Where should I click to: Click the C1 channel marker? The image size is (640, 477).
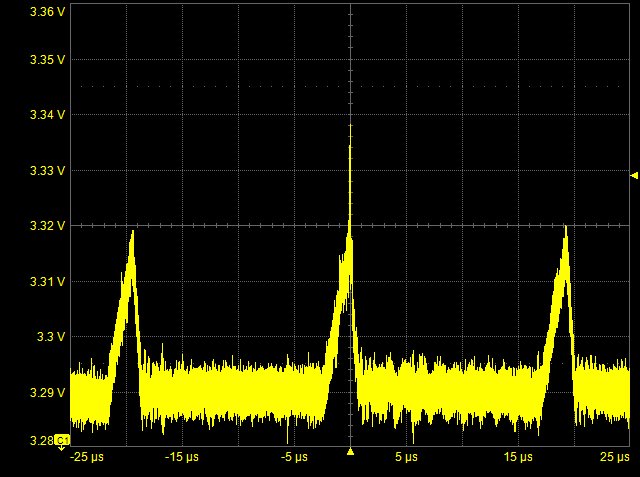tap(62, 440)
